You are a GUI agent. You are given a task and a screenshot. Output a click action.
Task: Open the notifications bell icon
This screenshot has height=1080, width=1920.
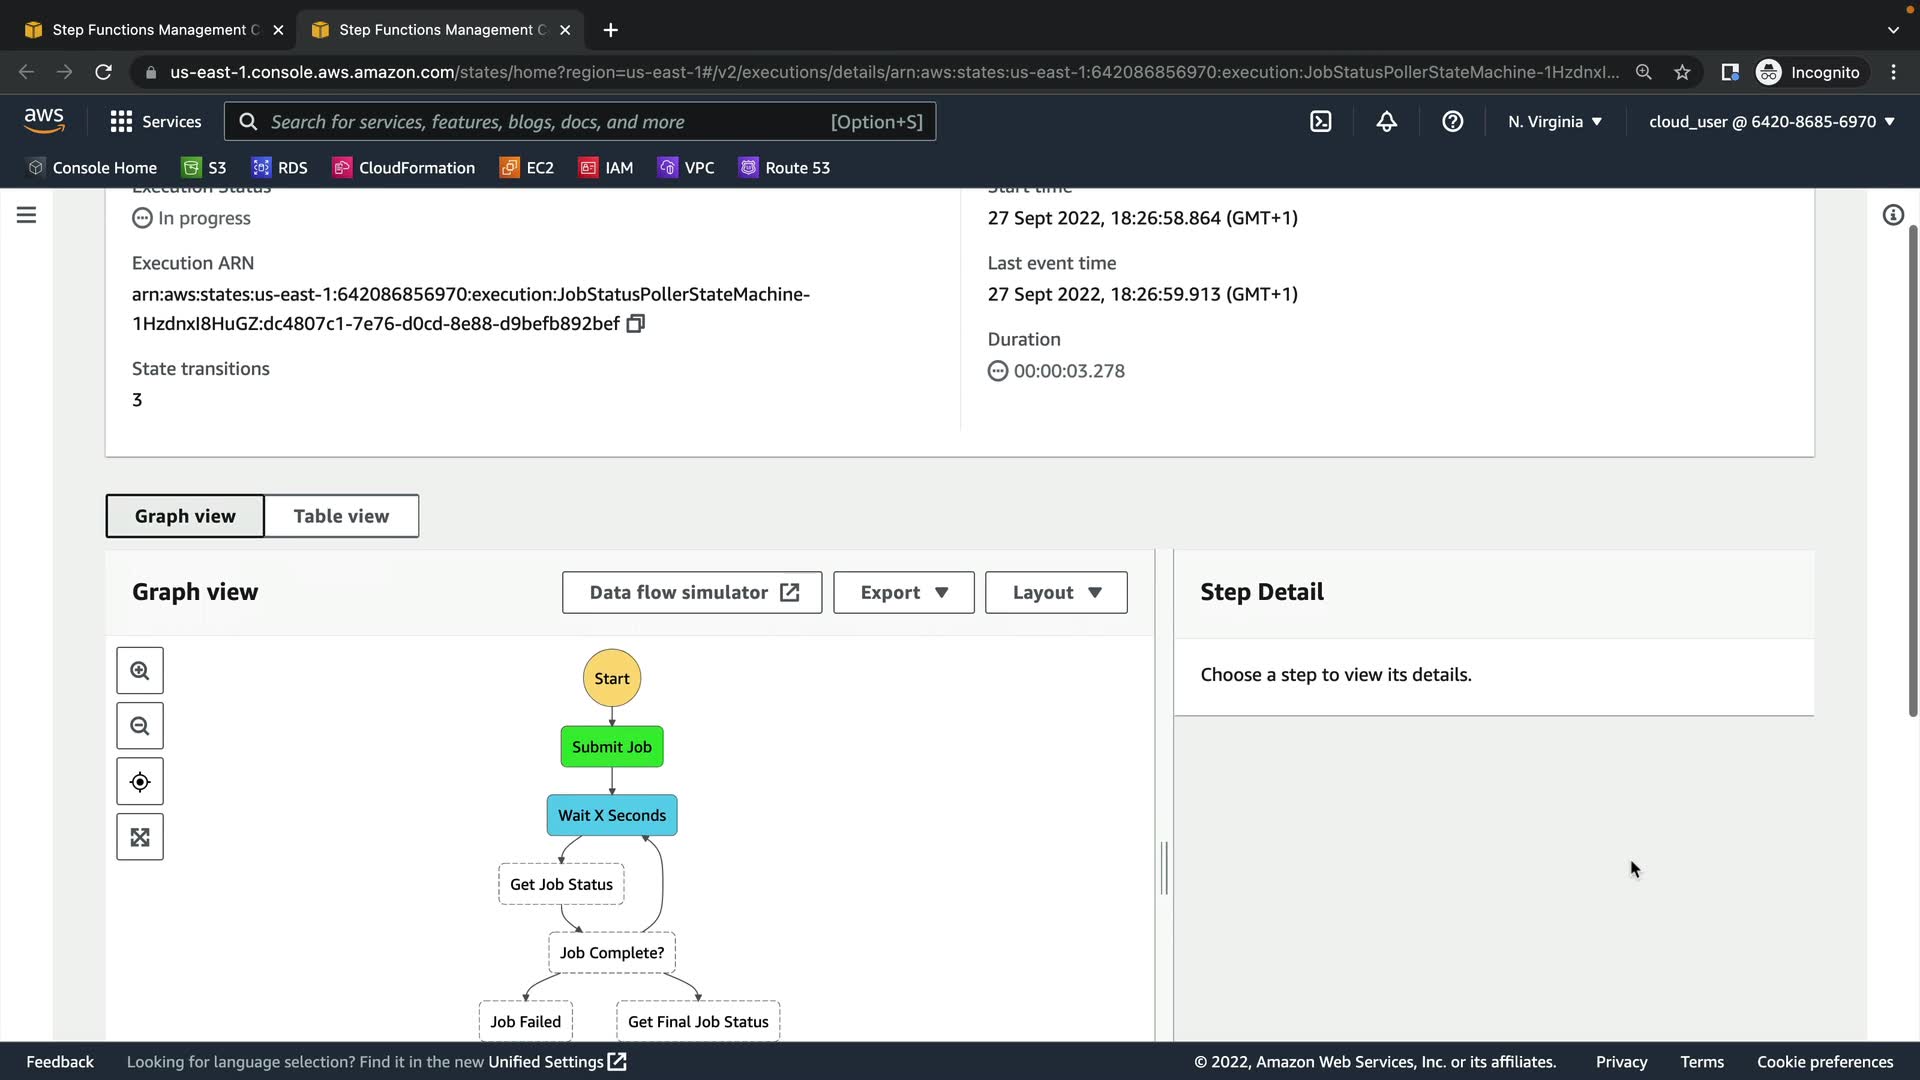point(1387,122)
